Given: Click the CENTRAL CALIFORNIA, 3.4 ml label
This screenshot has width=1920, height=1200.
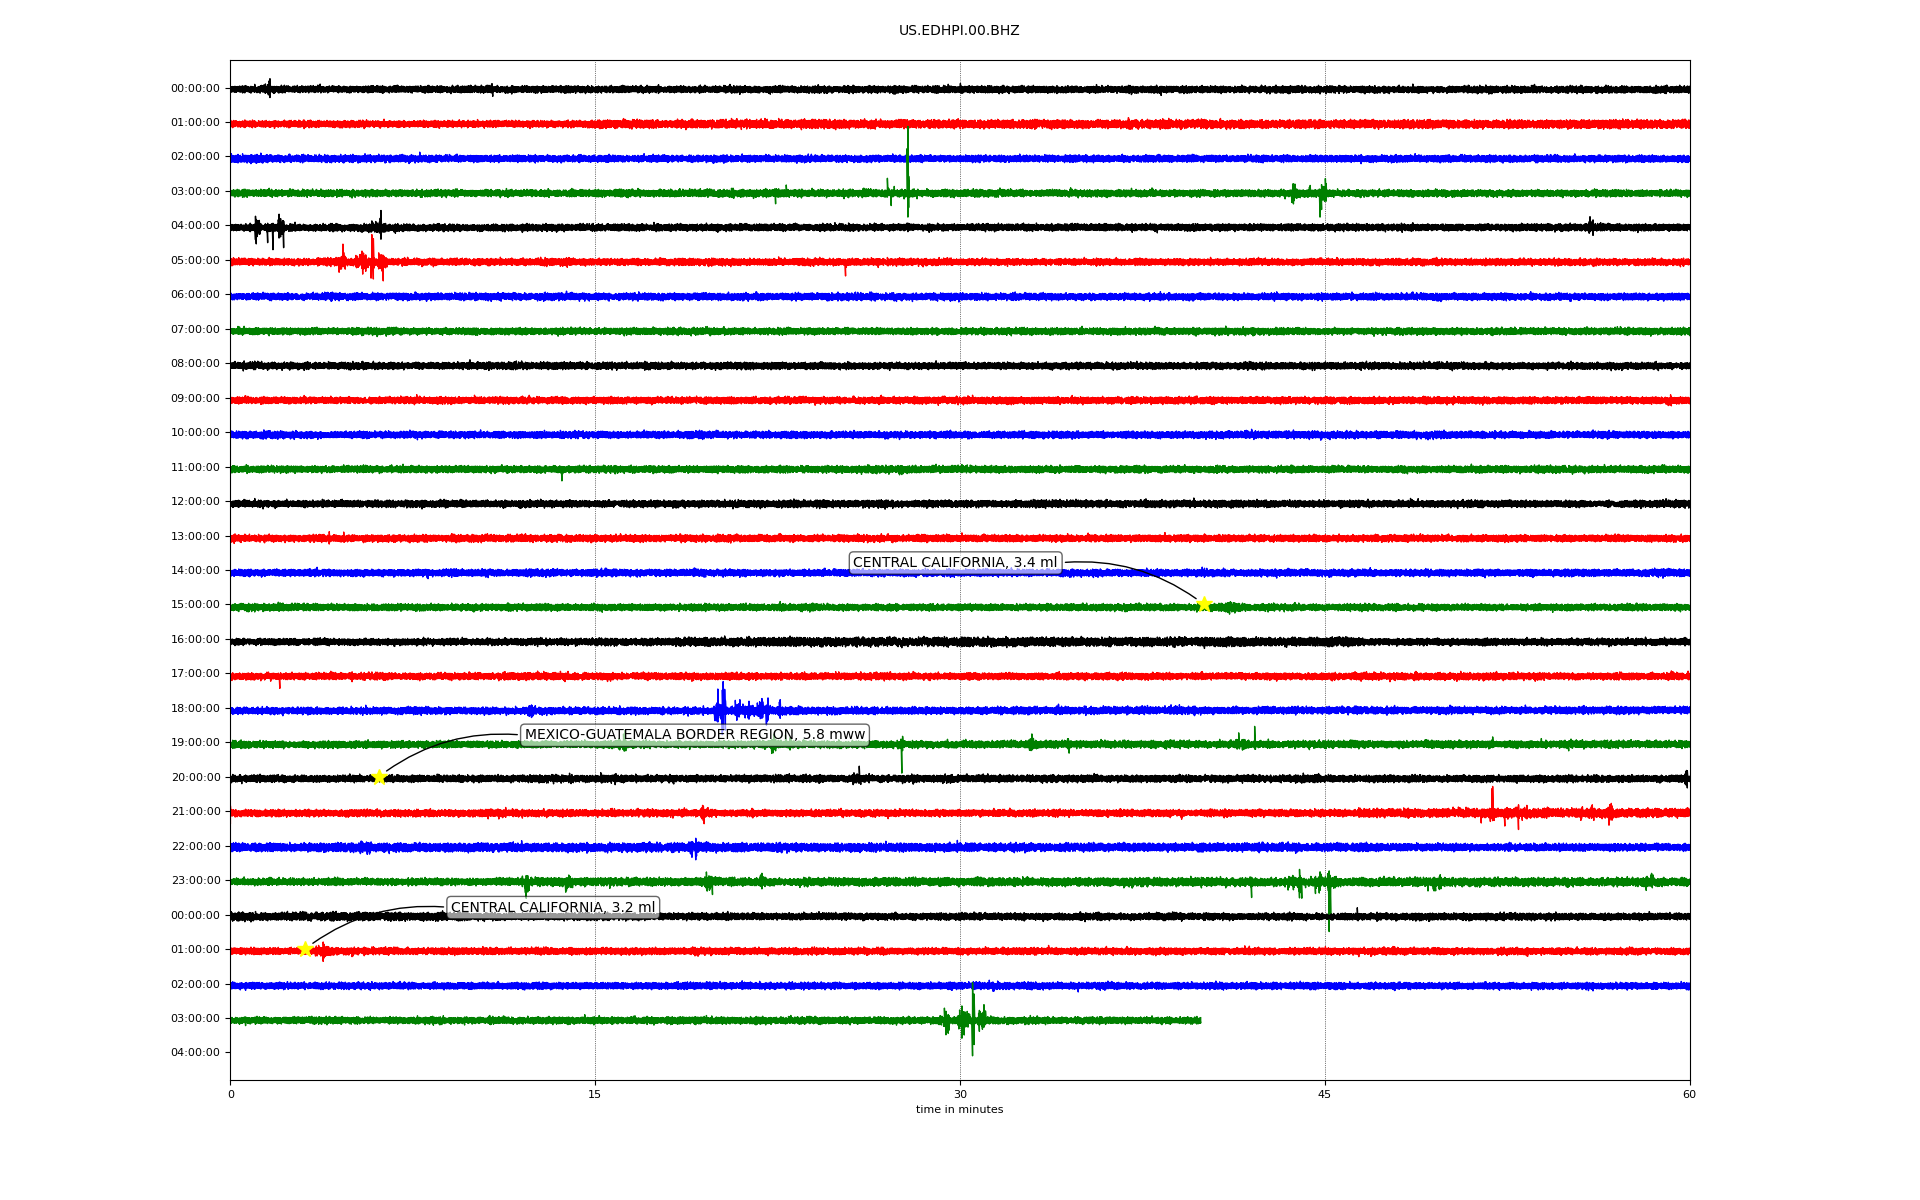Looking at the screenshot, I should tap(954, 563).
